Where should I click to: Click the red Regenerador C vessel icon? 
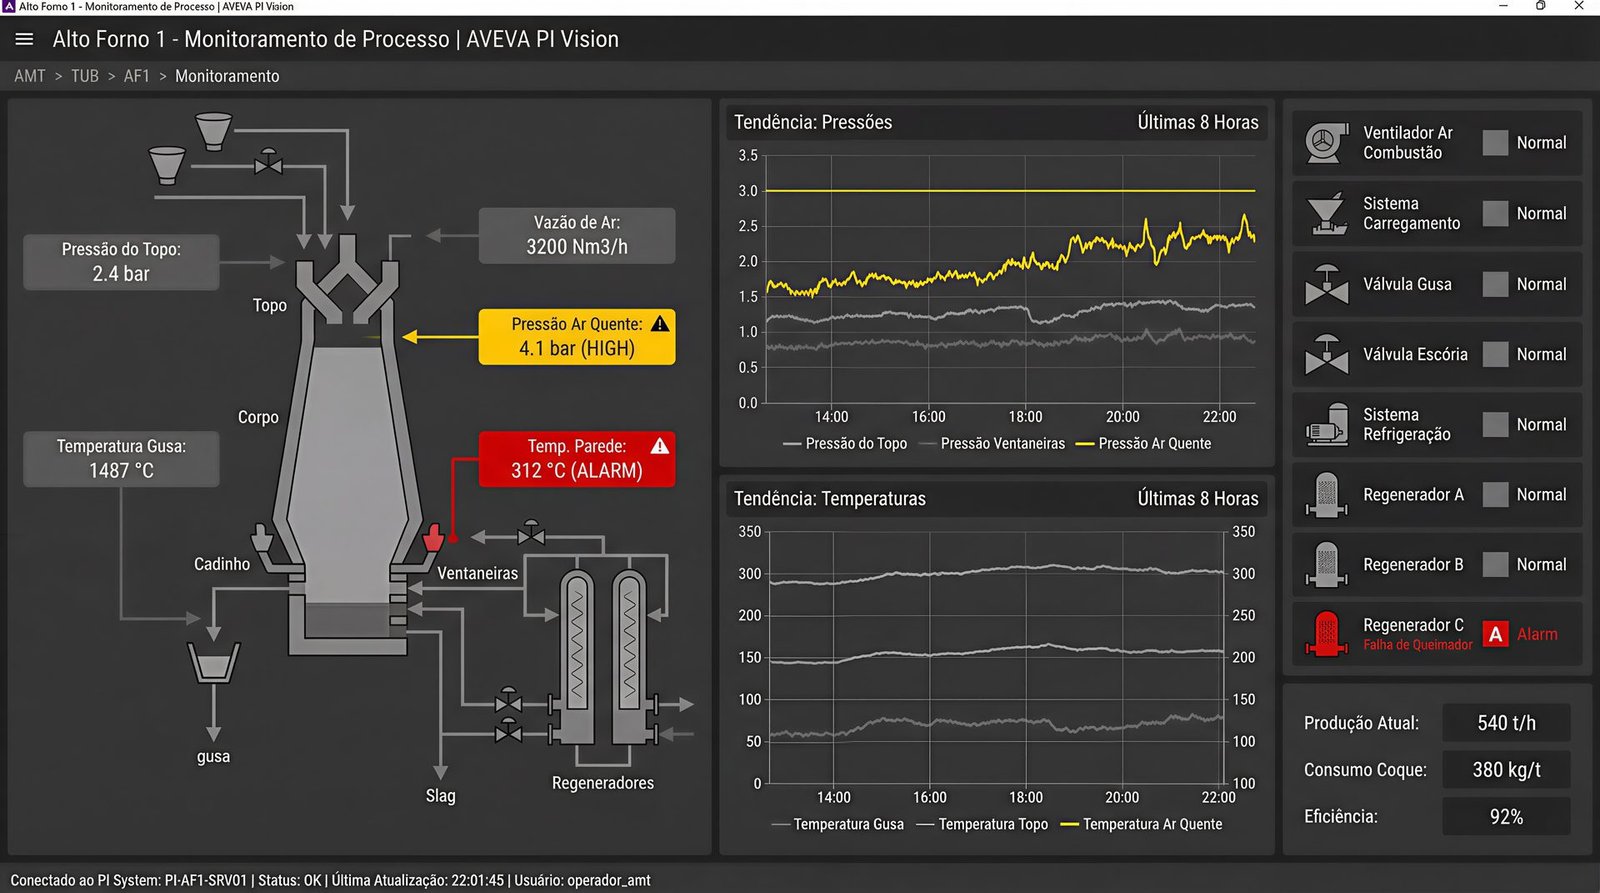1326,634
